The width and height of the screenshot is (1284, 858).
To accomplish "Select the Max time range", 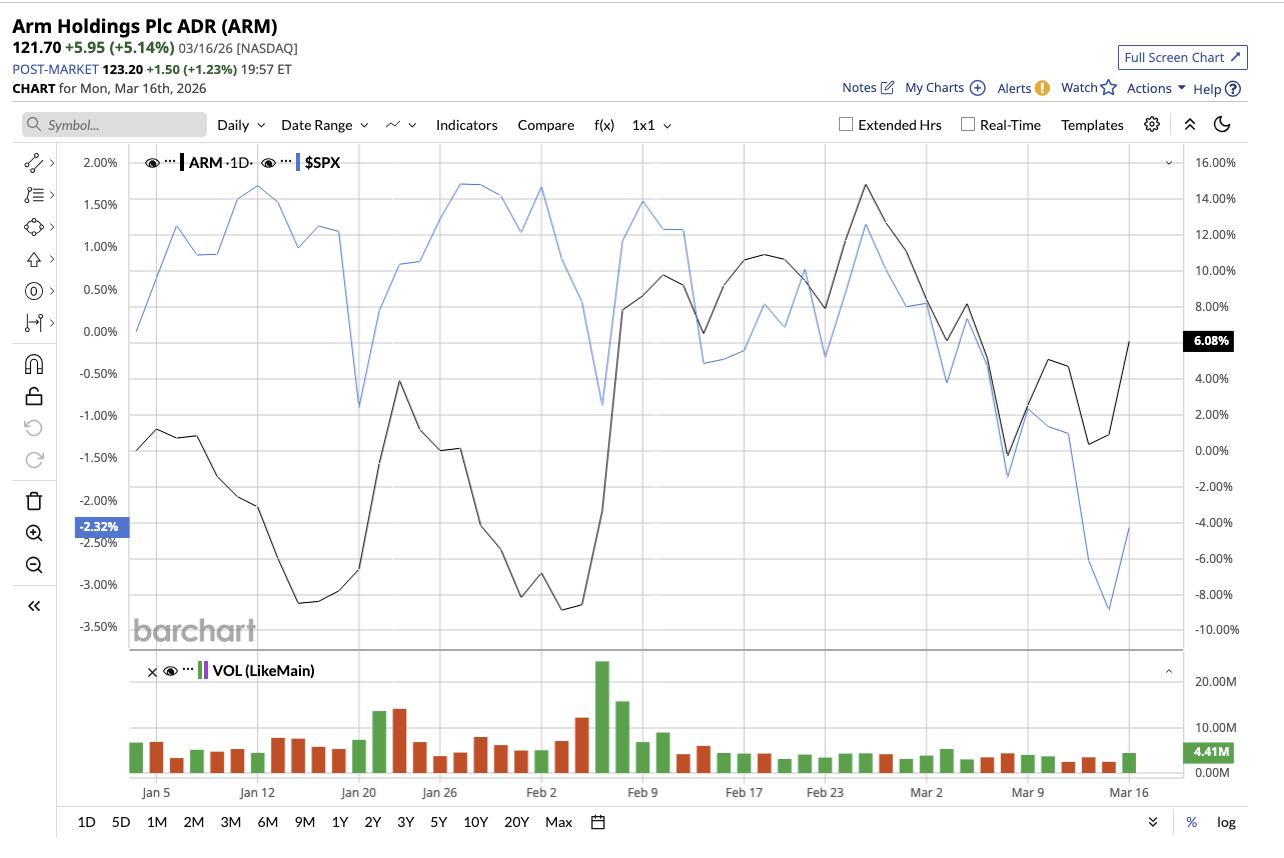I will point(559,822).
